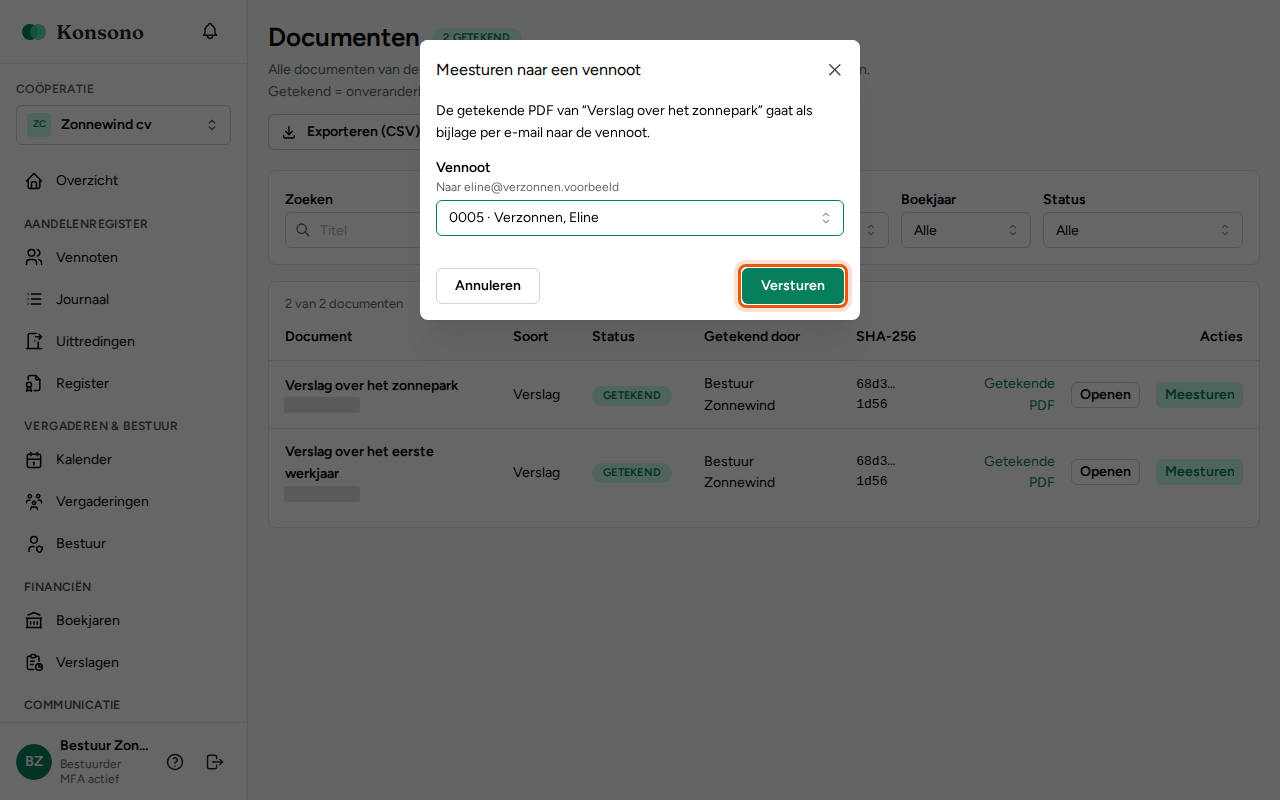Click the "2 van 2 documenten" text

click(344, 304)
